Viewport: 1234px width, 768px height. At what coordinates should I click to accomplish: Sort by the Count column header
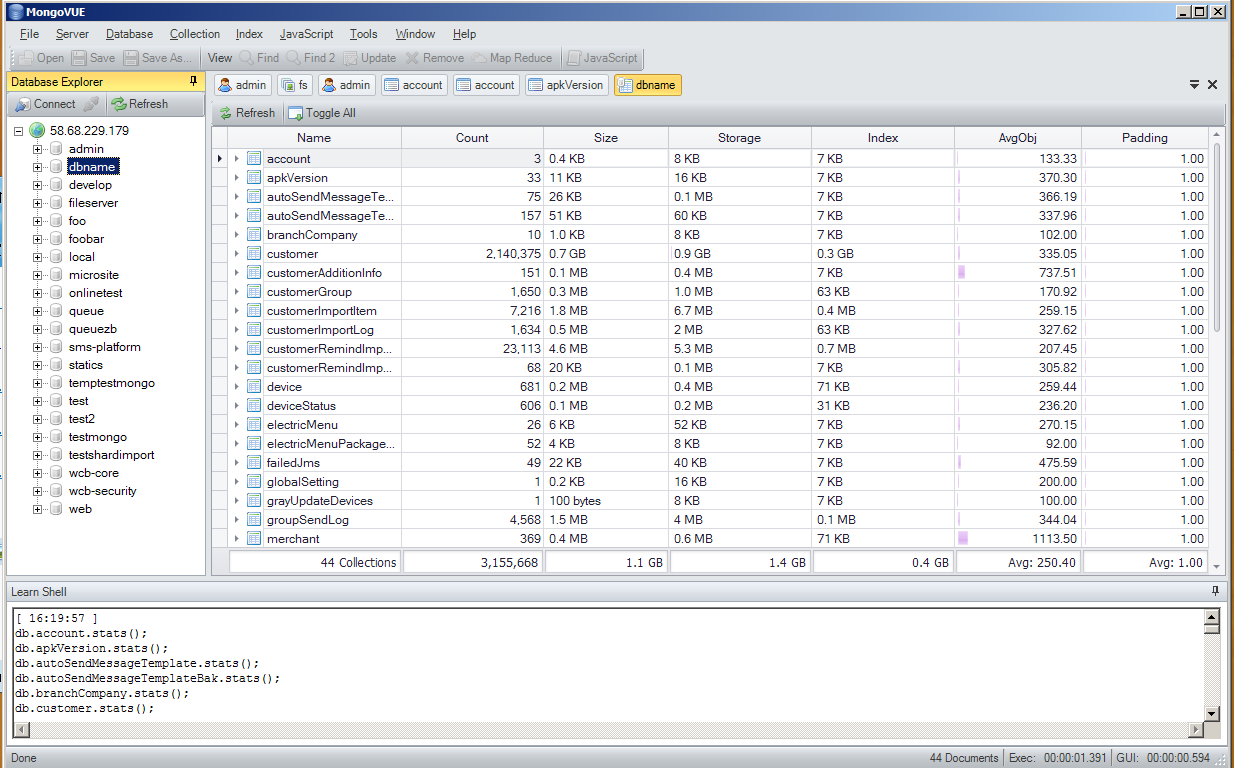472,138
